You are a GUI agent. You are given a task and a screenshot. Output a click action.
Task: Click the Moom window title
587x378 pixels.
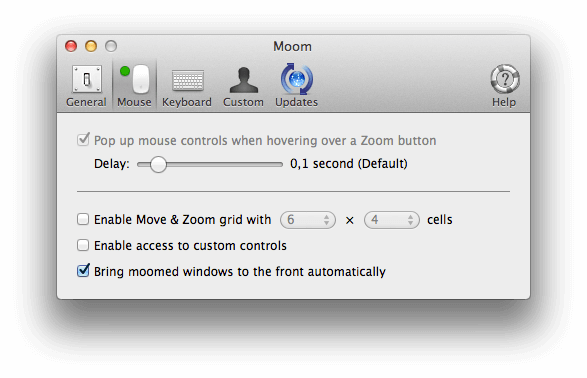pos(292,46)
